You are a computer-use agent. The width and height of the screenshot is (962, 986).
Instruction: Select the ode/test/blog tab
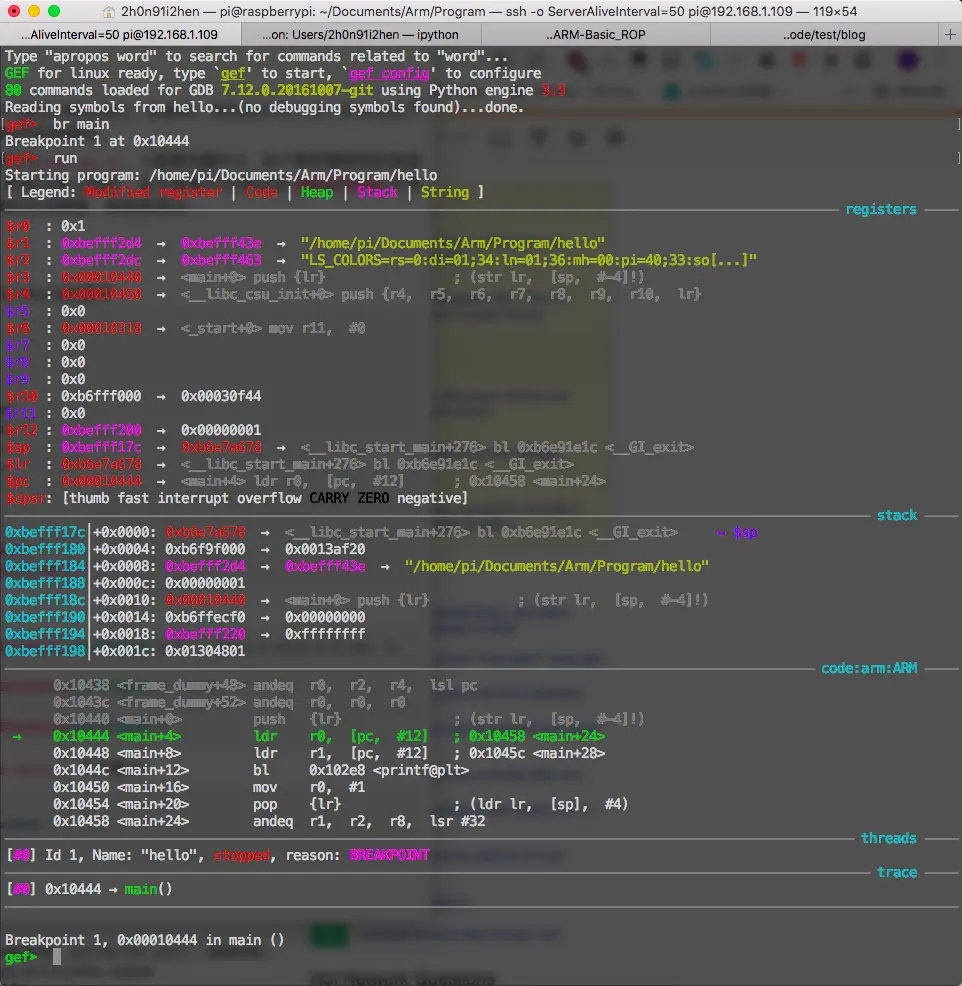pos(824,35)
